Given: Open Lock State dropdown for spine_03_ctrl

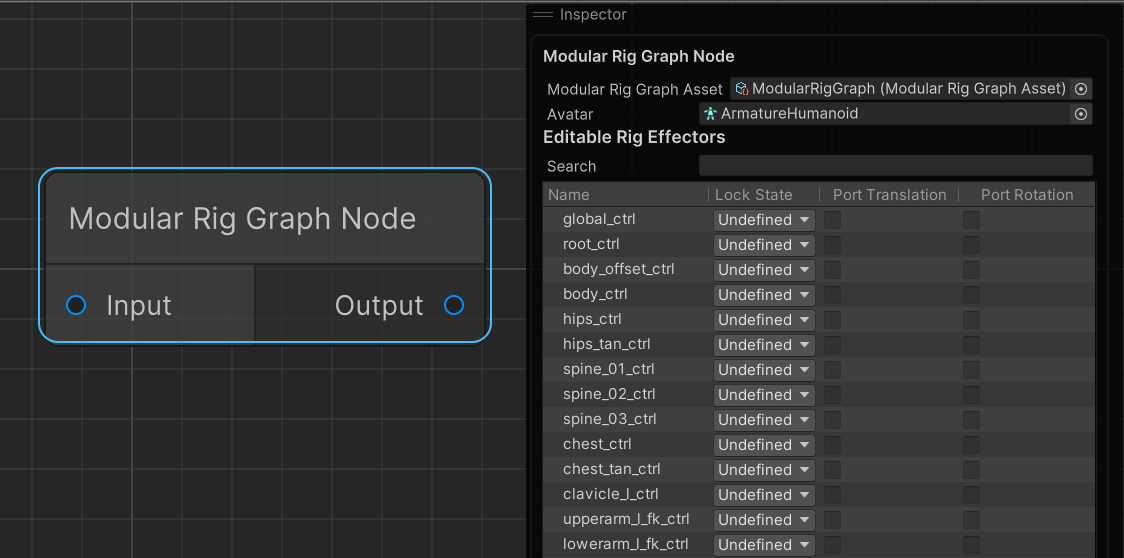Looking at the screenshot, I should 764,420.
